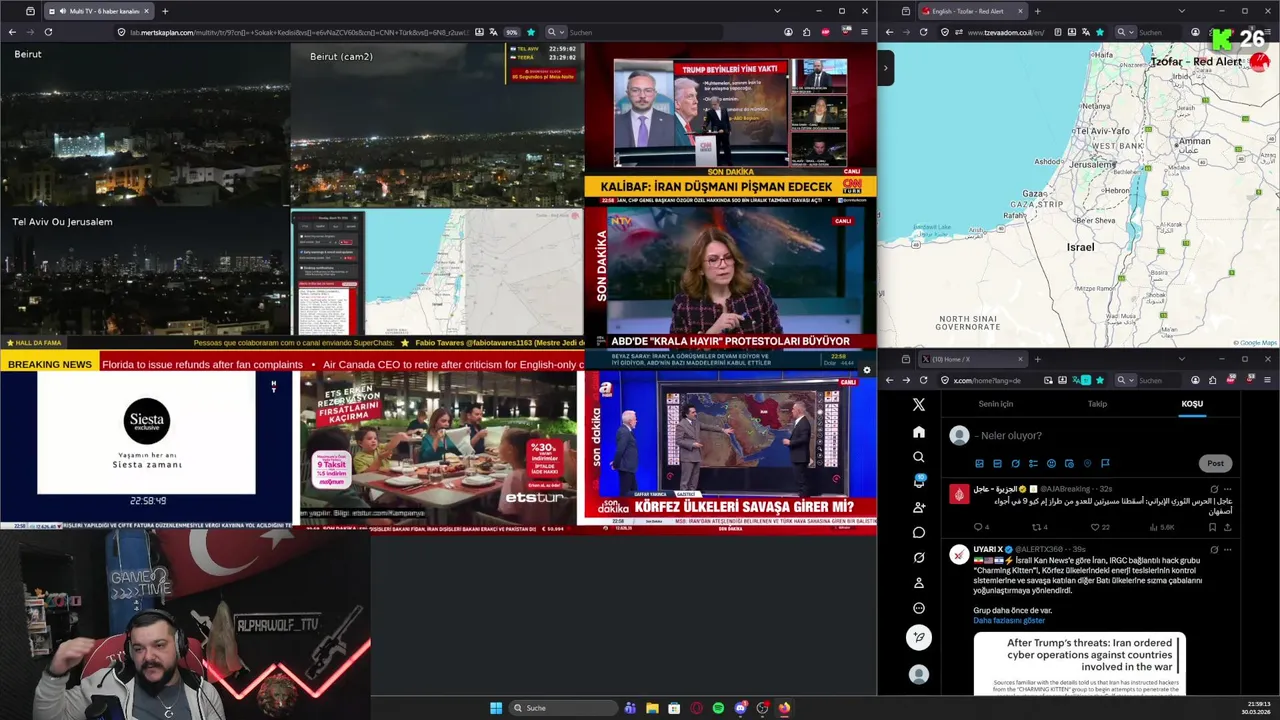
Task: Open emoji picker in X composer
Action: click(1051, 463)
